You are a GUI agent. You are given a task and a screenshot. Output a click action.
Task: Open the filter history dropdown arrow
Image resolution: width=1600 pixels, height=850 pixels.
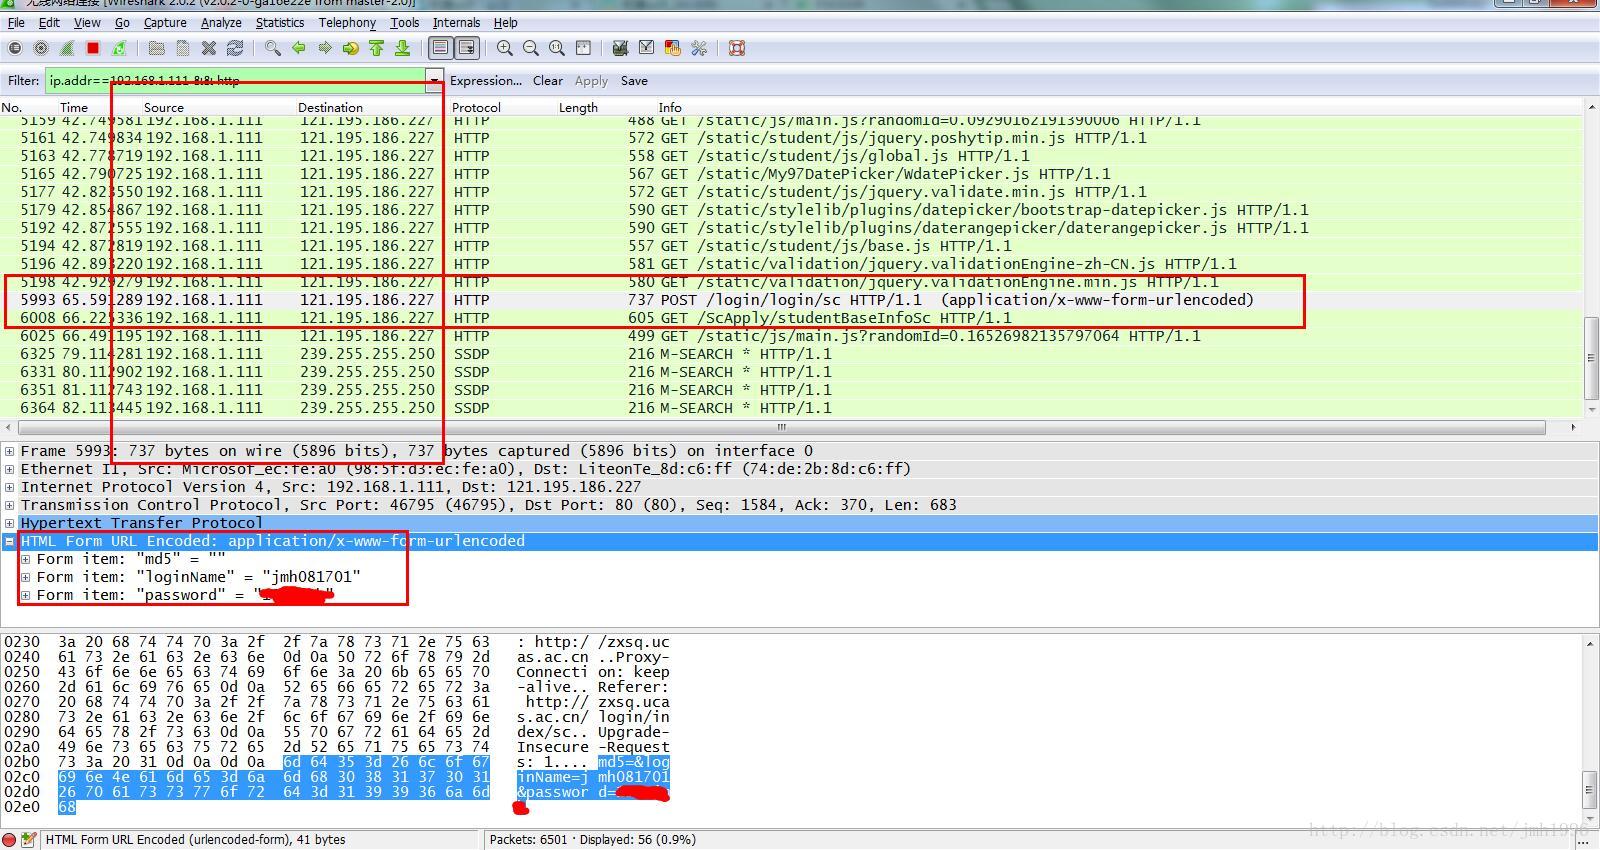[434, 81]
